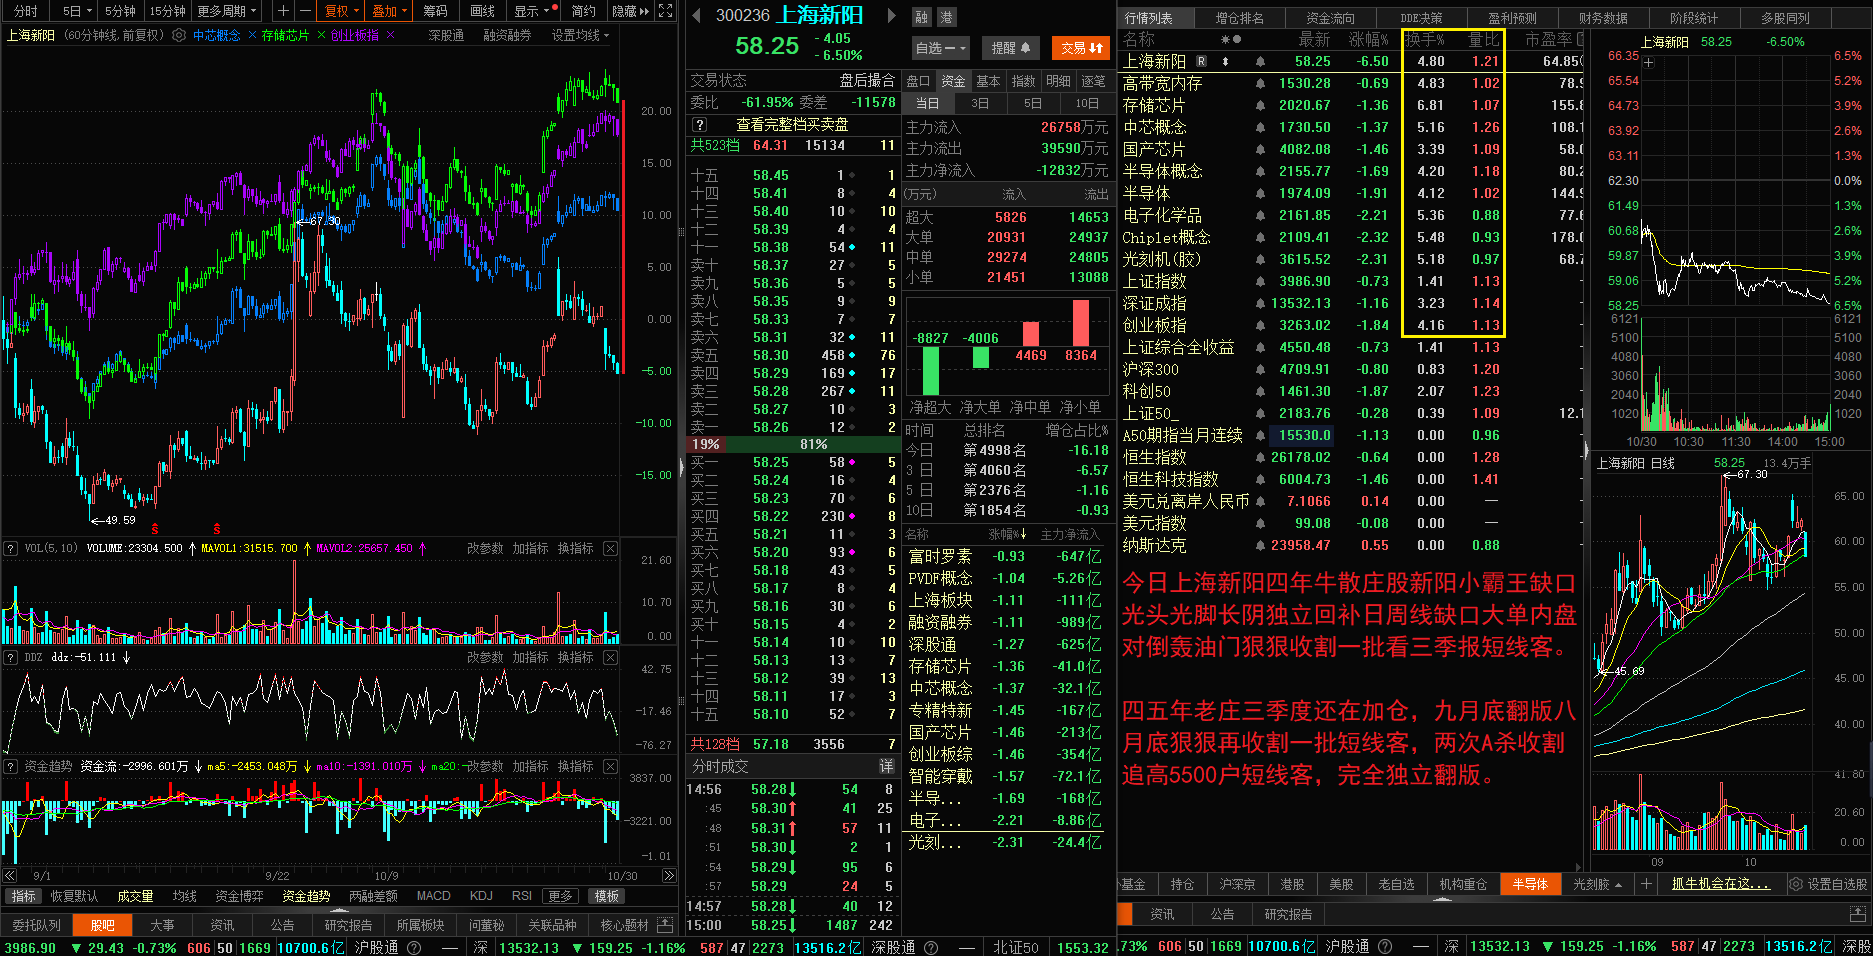The width and height of the screenshot is (1873, 956).
Task: Toggle the 画线 drawing mode
Action: click(x=482, y=11)
